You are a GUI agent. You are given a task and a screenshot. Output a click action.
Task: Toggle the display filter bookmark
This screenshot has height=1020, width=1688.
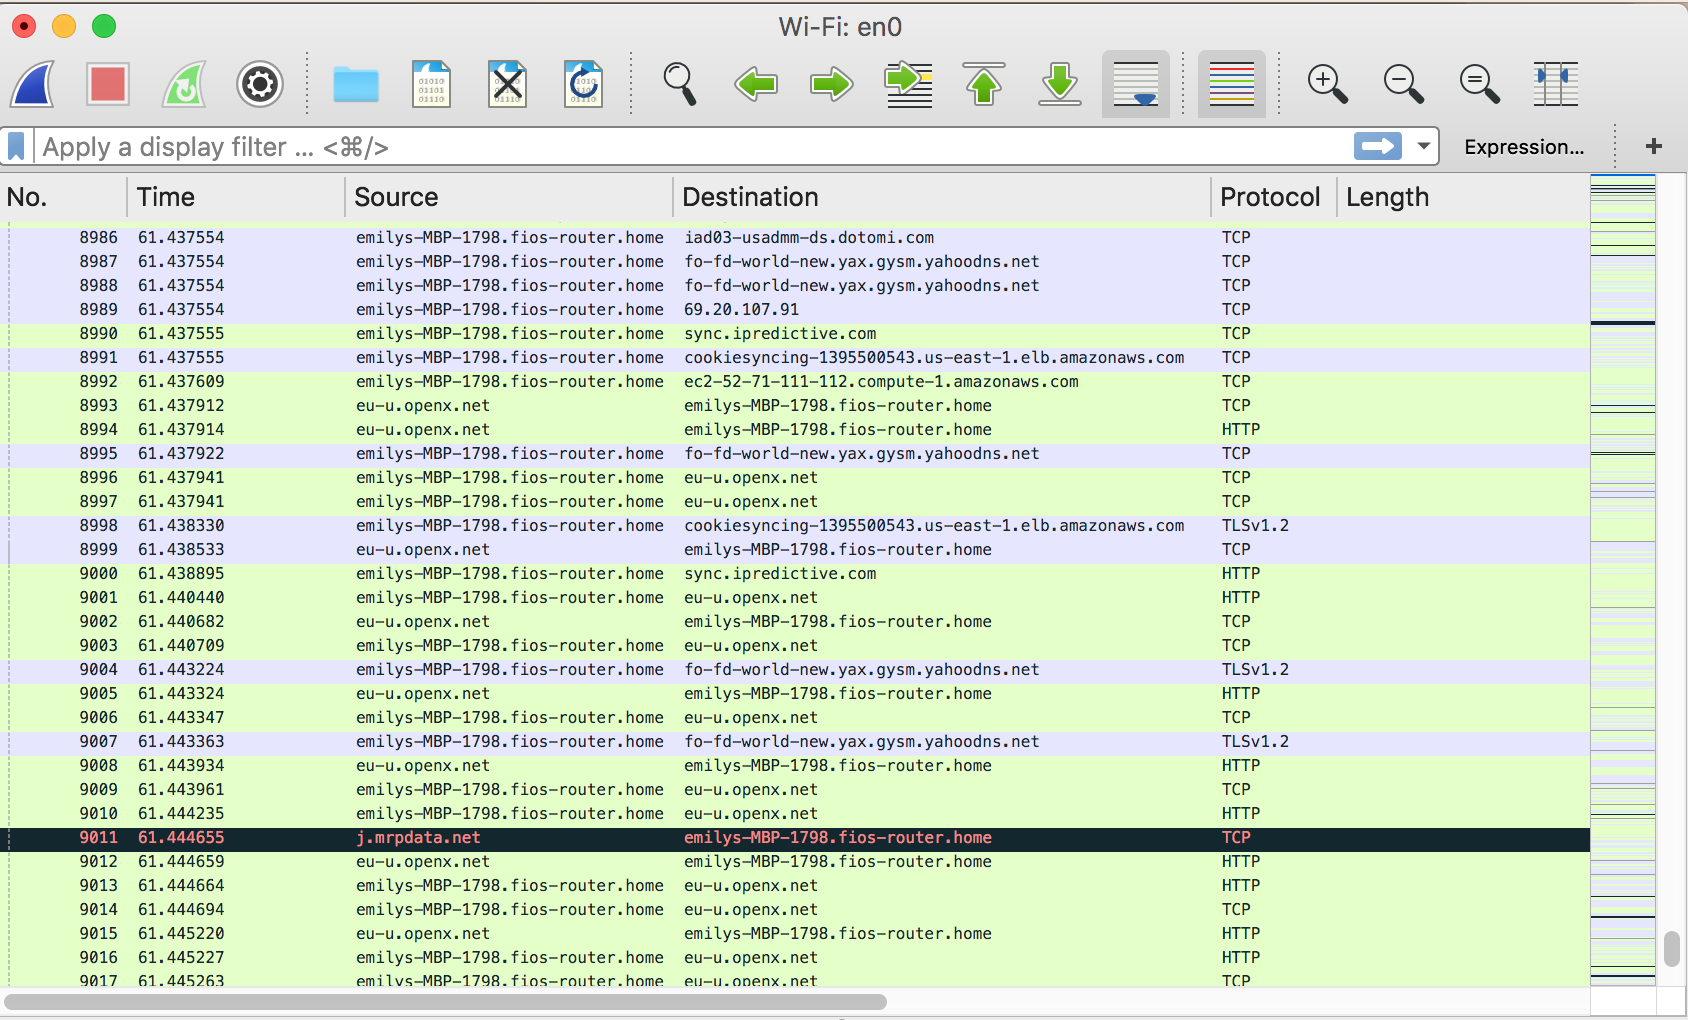pyautogui.click(x=16, y=146)
